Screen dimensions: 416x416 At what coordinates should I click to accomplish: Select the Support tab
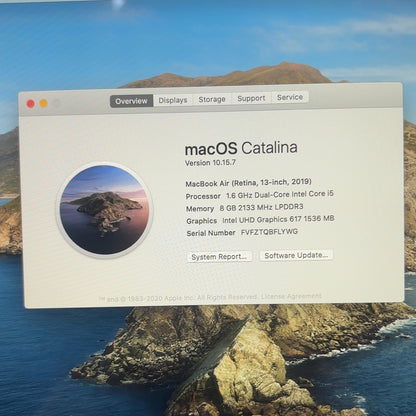[x=251, y=98]
